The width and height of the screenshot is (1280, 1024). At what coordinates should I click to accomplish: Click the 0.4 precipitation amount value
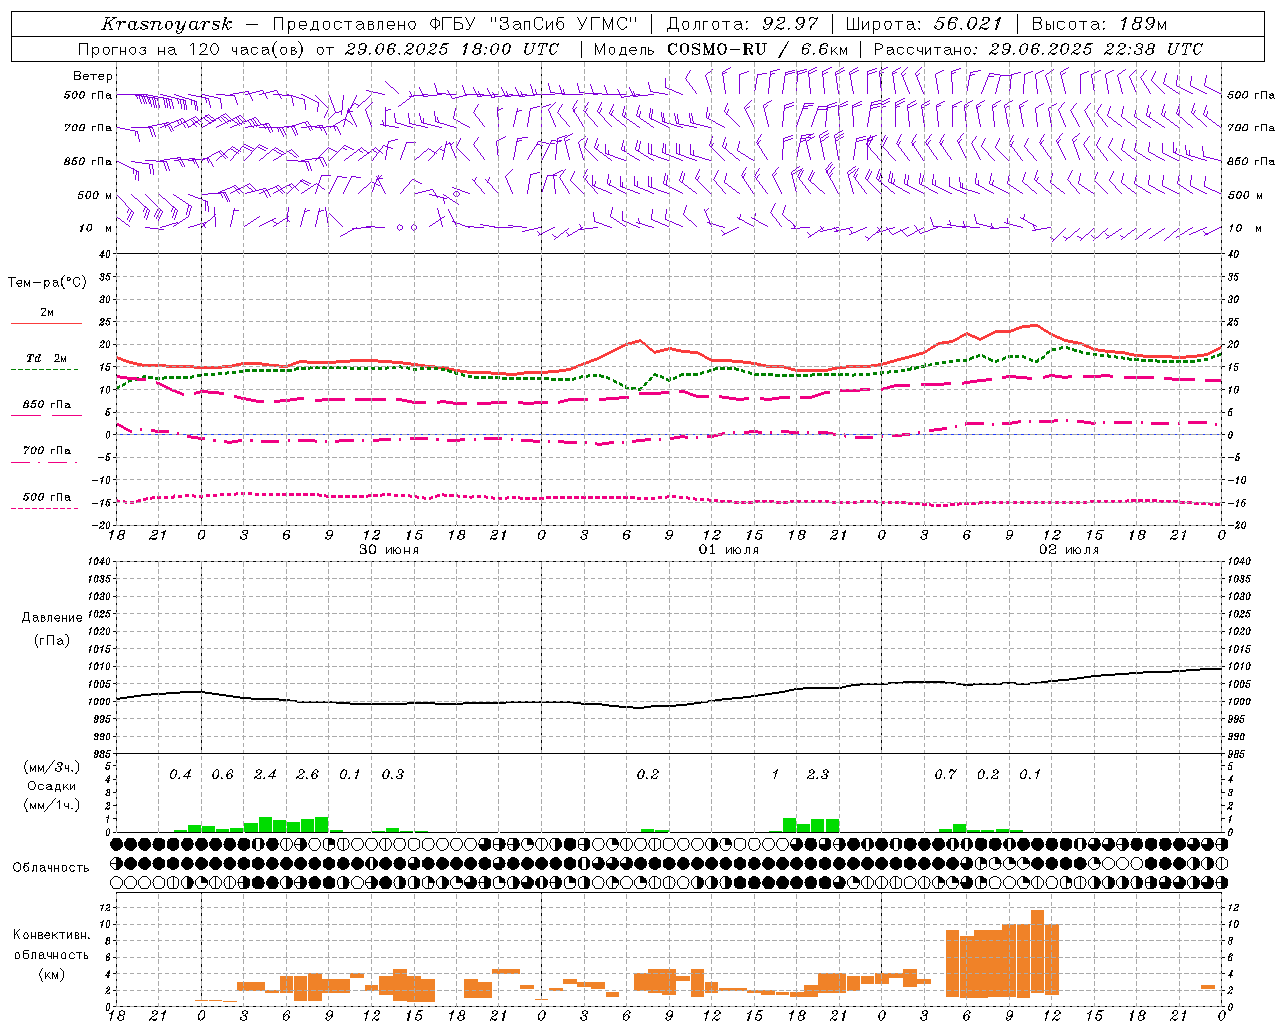[x=180, y=774]
